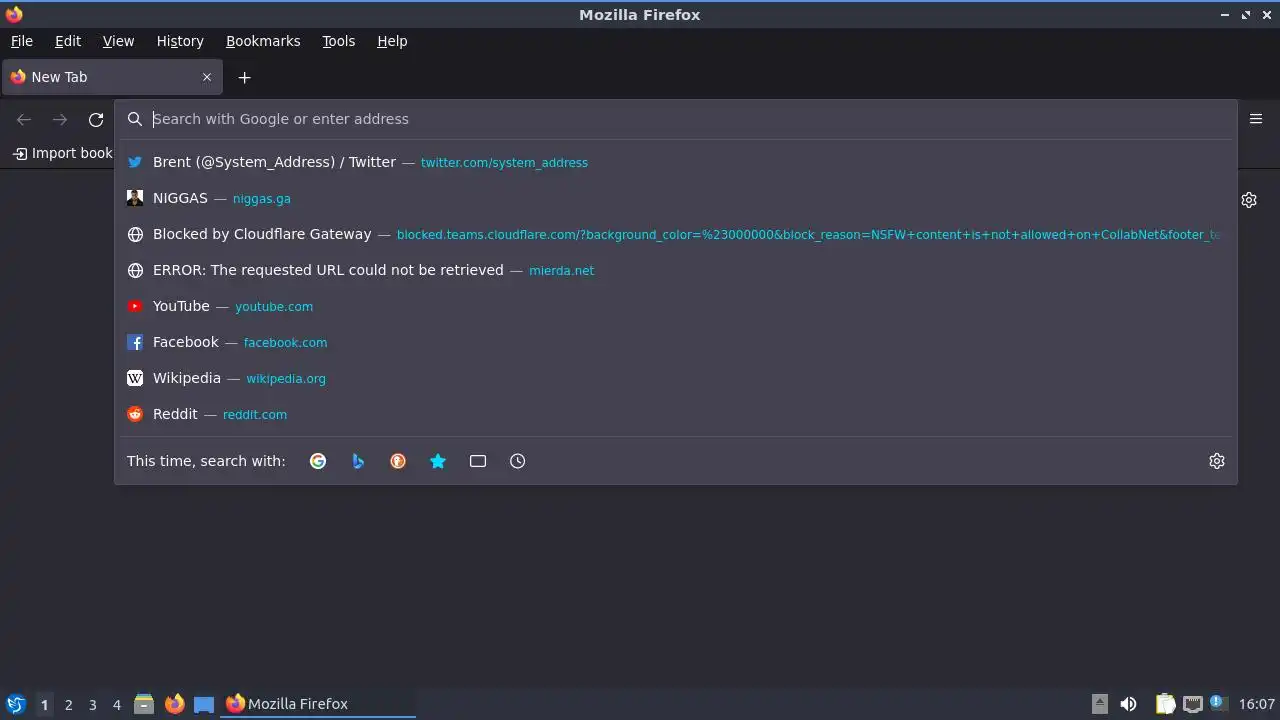Screen dimensions: 1280x720
Task: Open the Edit menu
Action: pyautogui.click(x=68, y=41)
